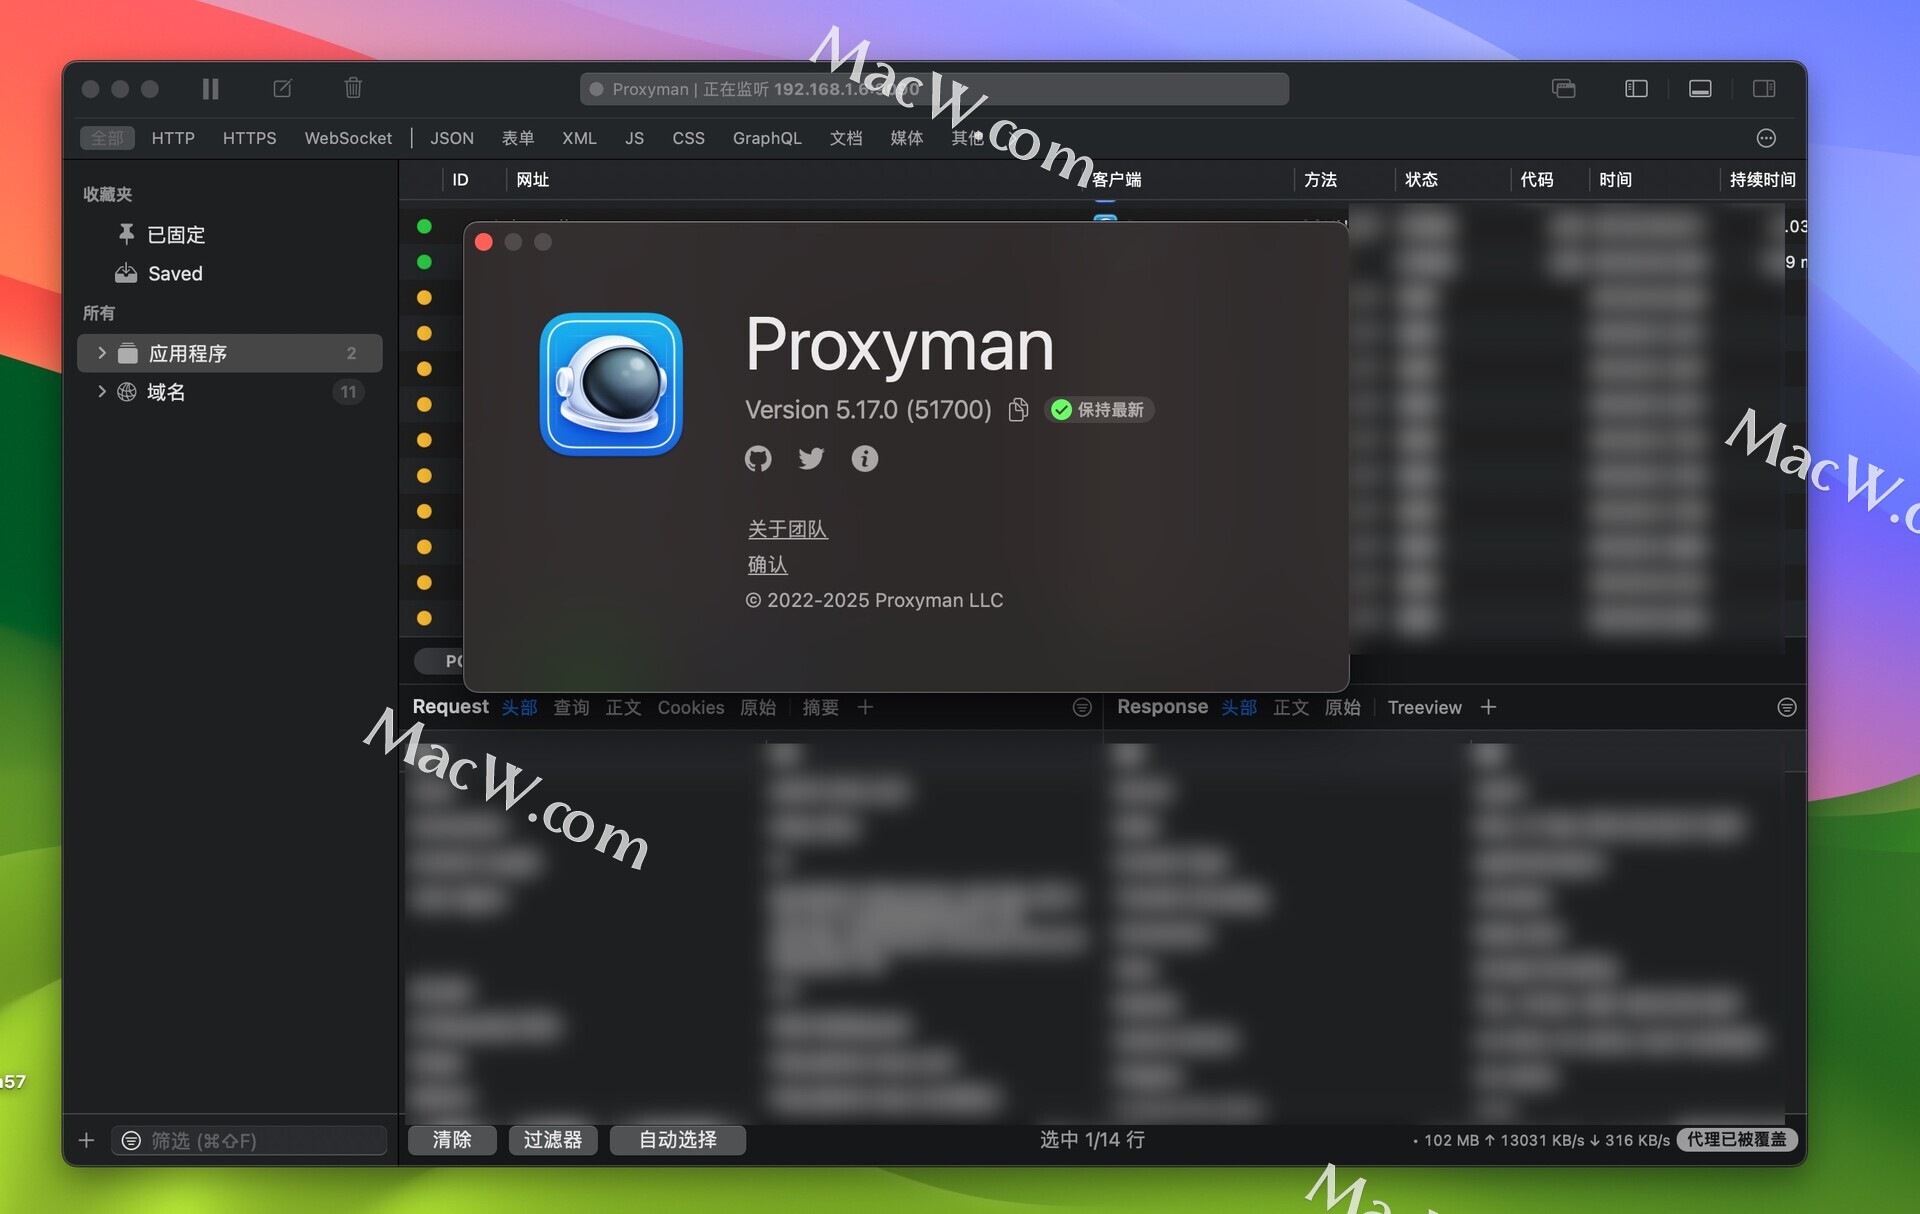
Task: Add a Request tab with plus icon
Action: point(865,707)
